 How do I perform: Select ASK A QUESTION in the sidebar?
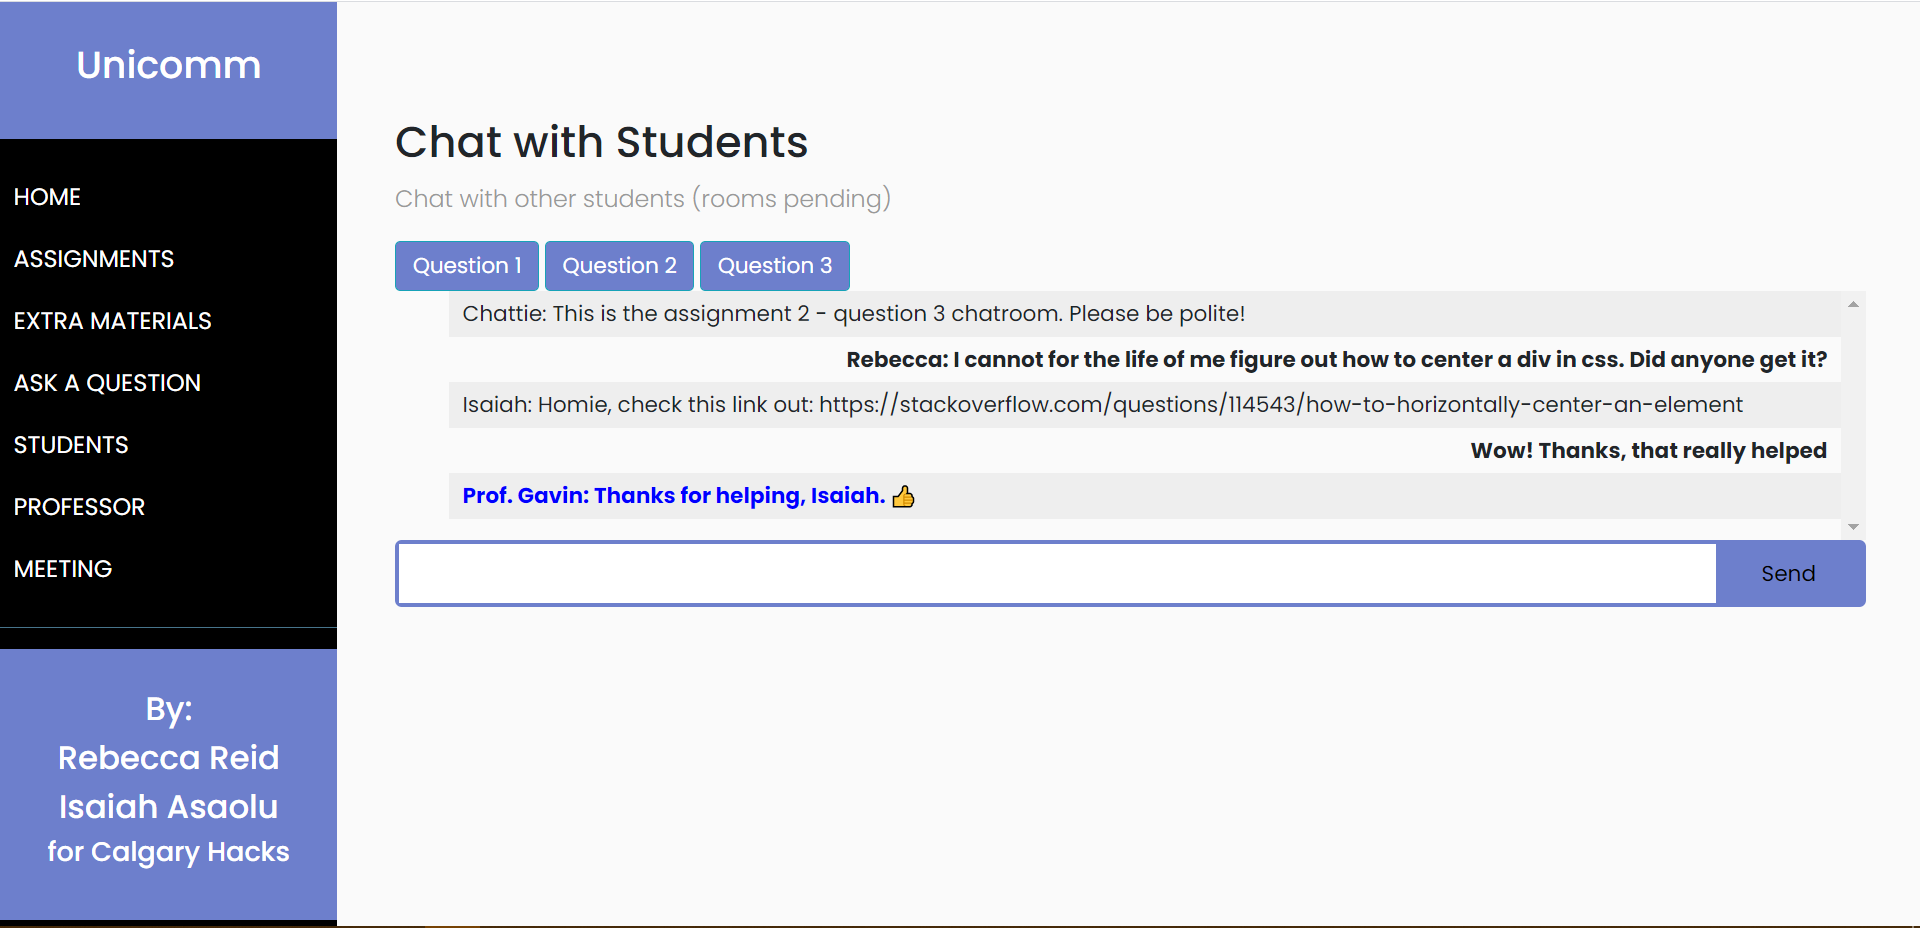pos(107,383)
